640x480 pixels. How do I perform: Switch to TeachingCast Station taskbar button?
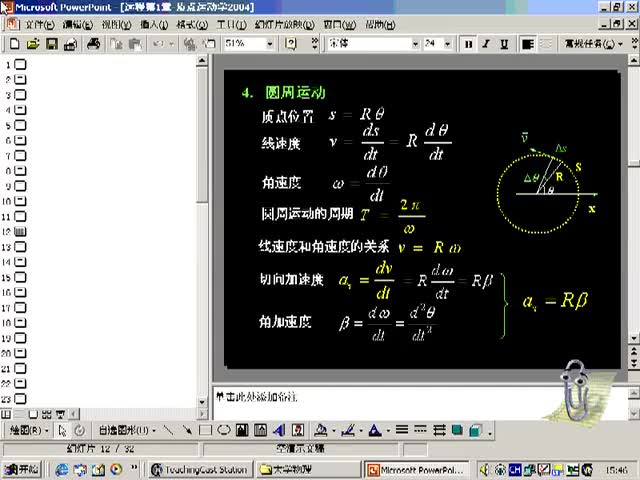(x=199, y=470)
